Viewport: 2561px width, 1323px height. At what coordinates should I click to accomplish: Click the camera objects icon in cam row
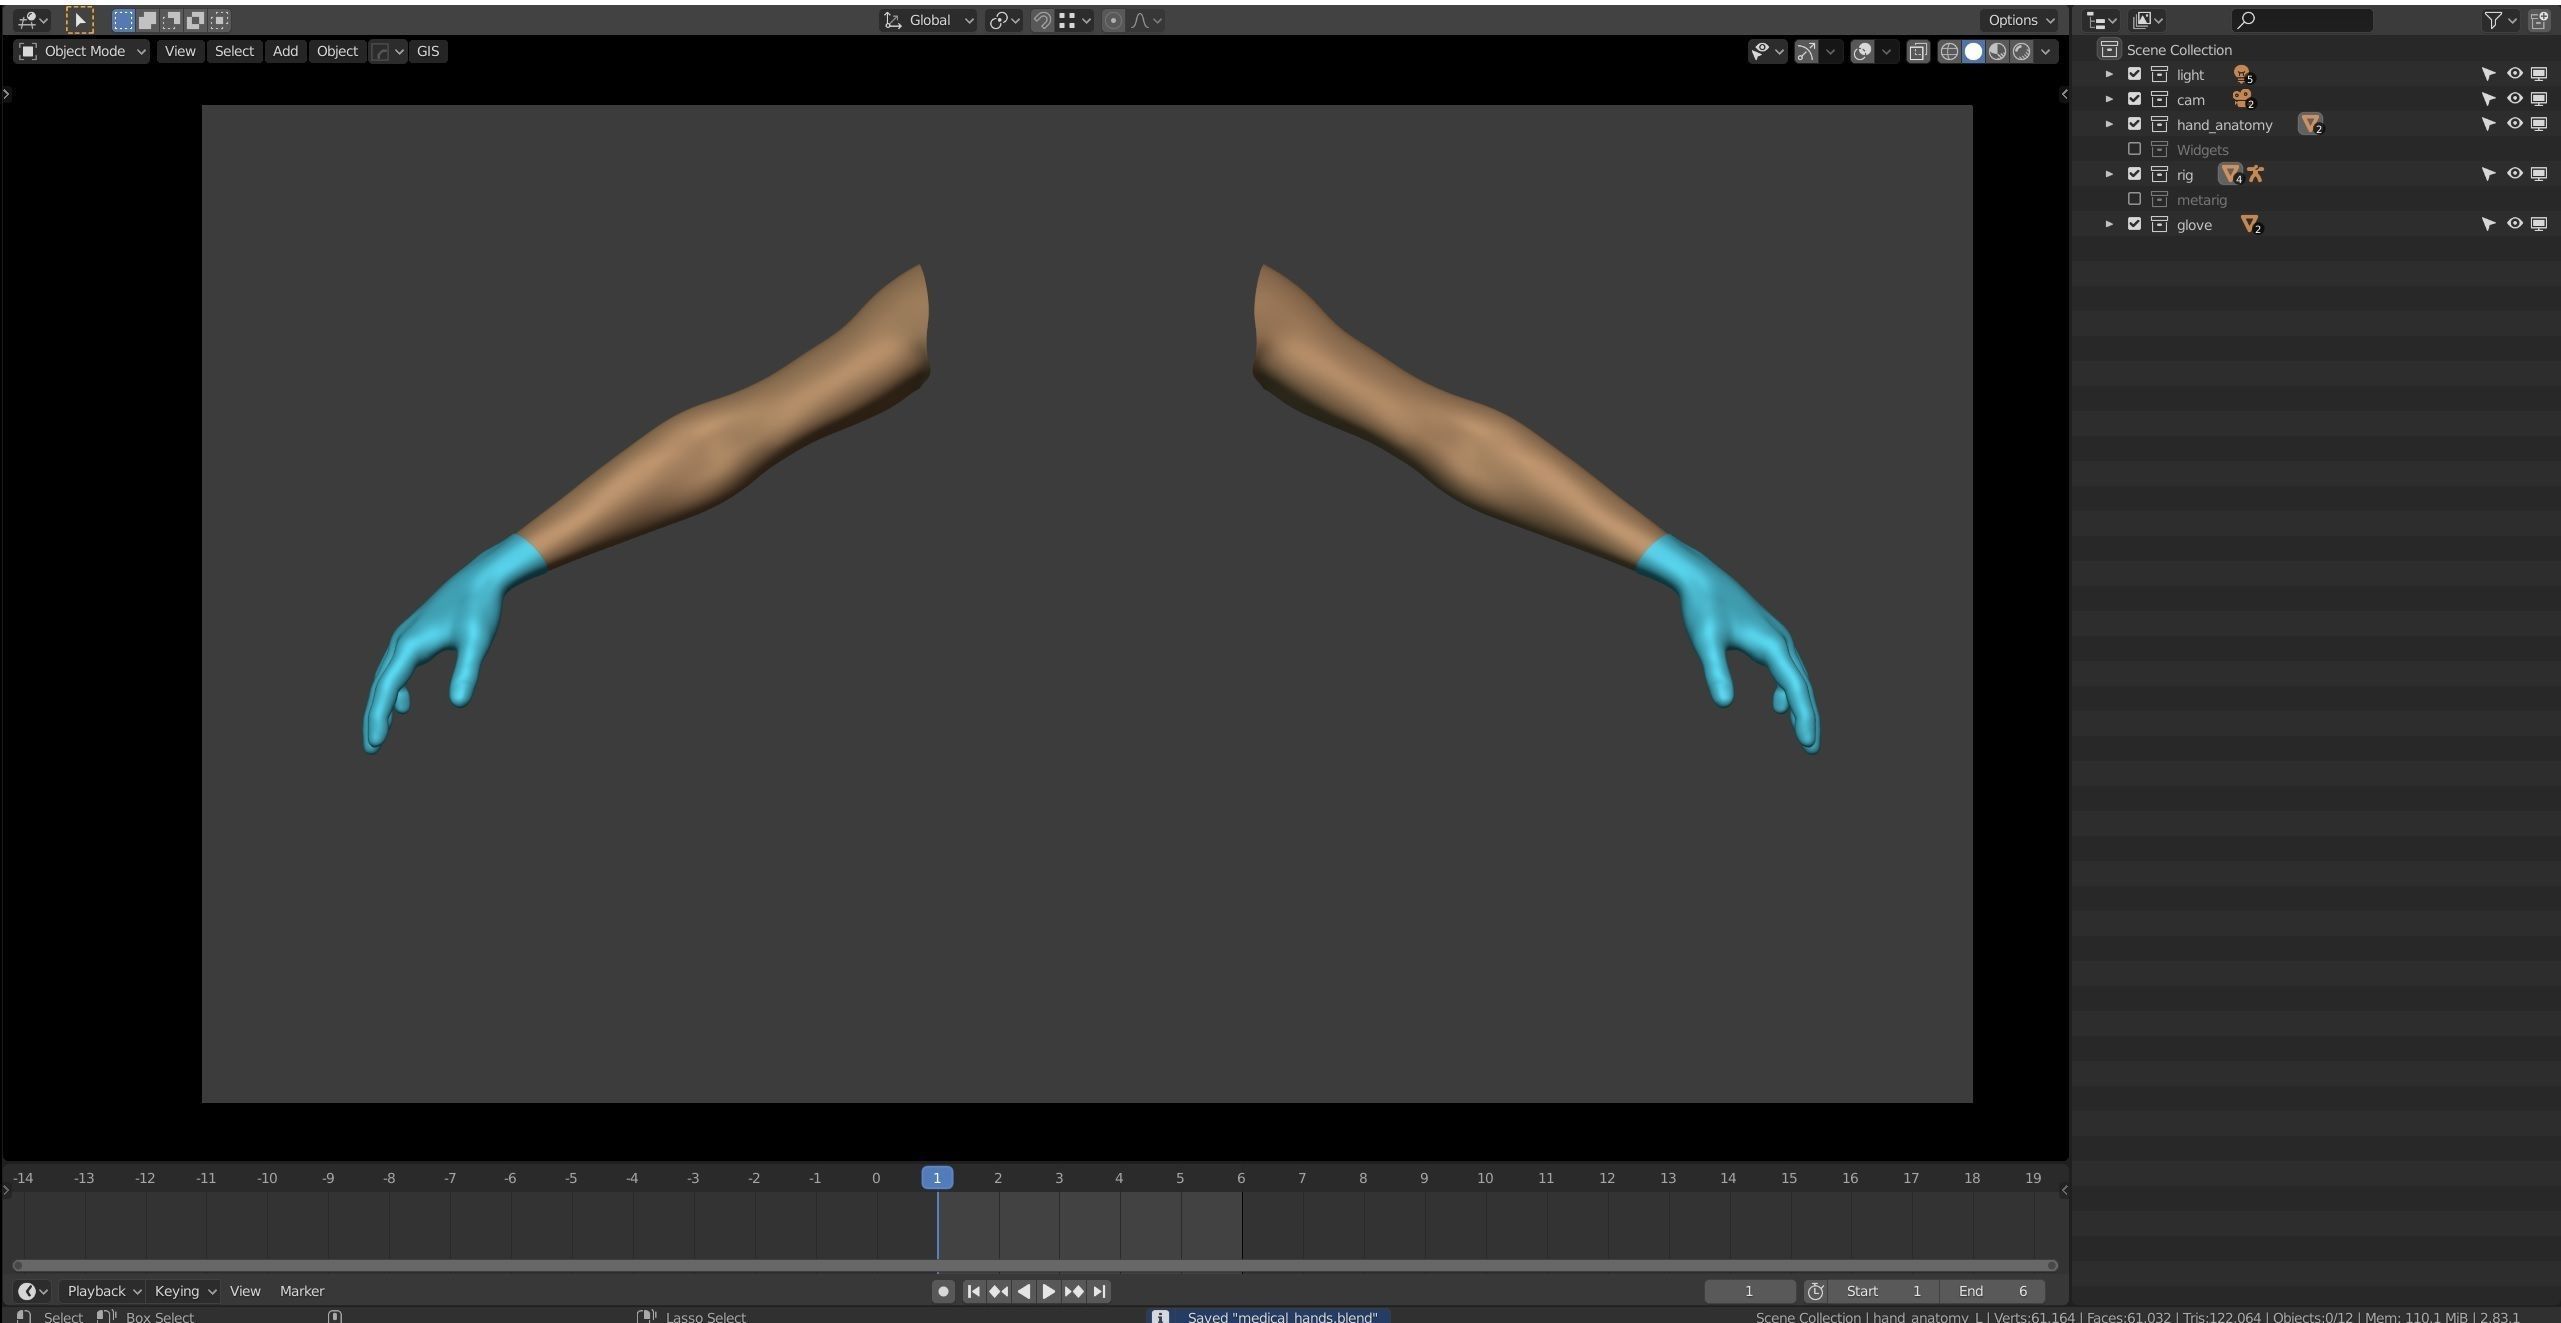[x=2243, y=100]
